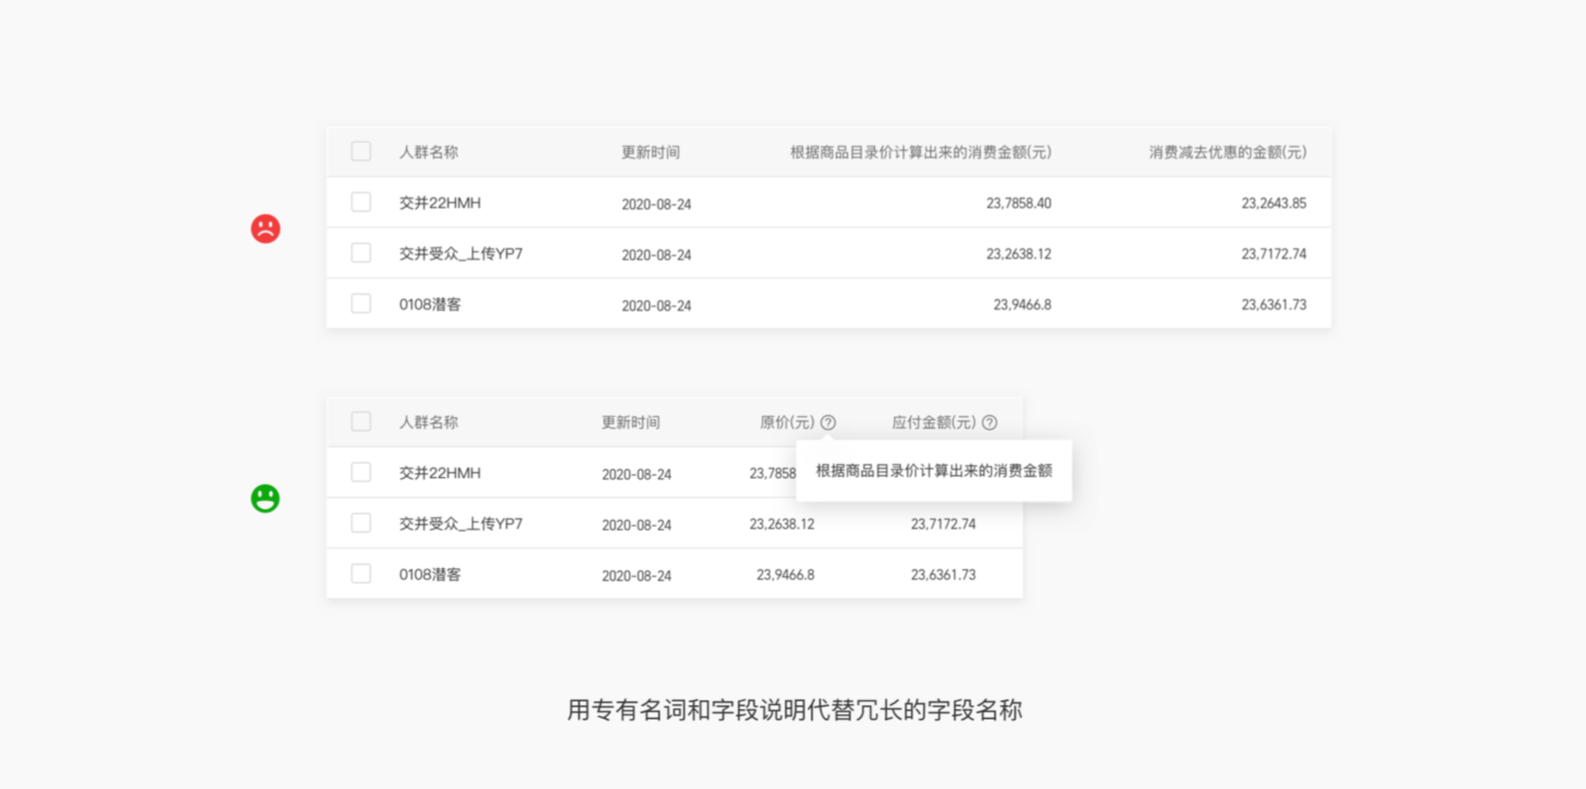This screenshot has width=1586, height=789.
Task: Click value 23,9466.8 in lower table
Action: [x=785, y=575]
